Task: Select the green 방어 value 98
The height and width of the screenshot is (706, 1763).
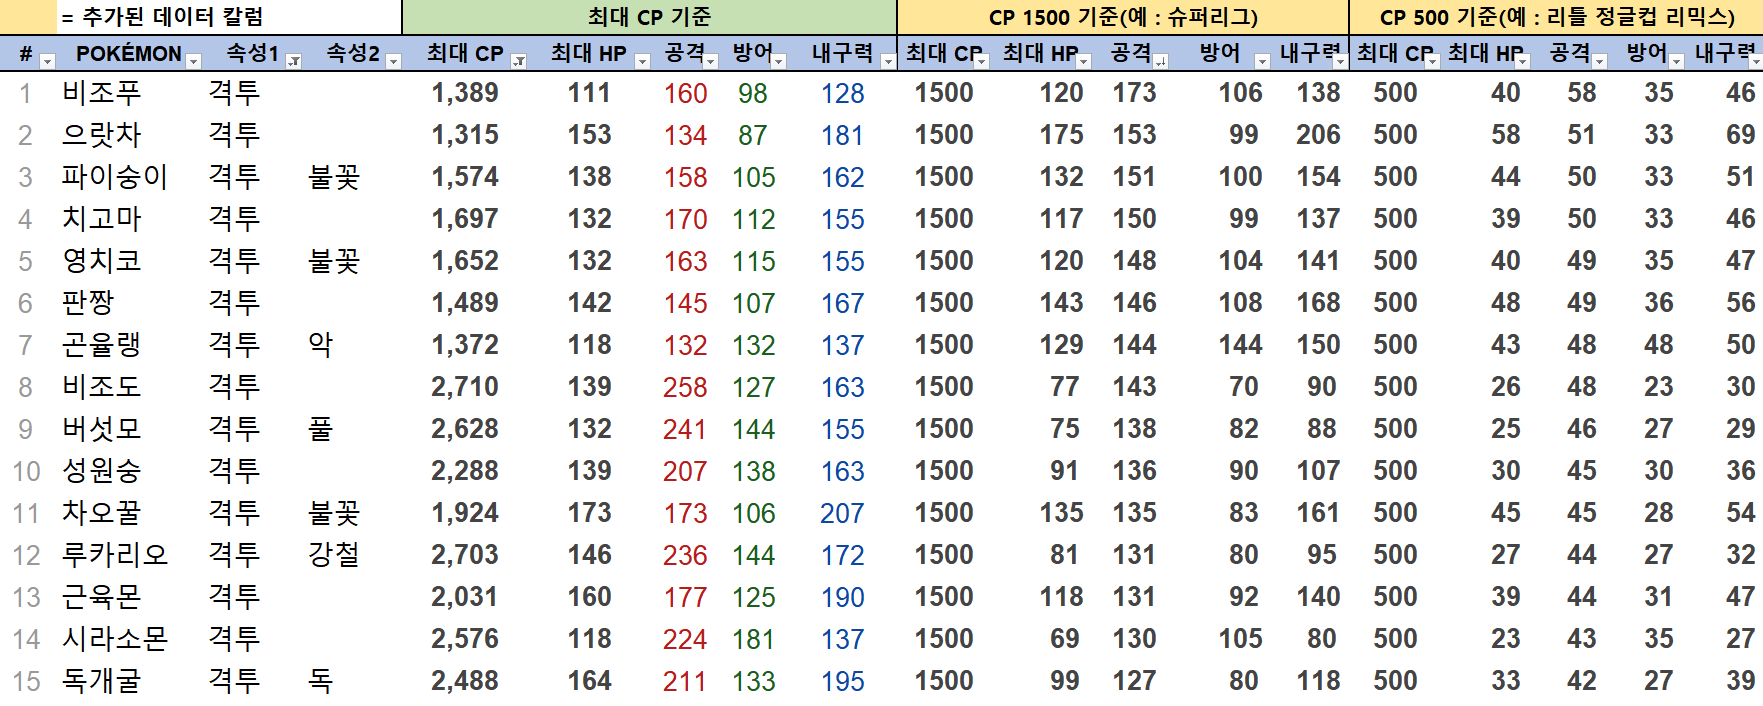Action: click(753, 93)
